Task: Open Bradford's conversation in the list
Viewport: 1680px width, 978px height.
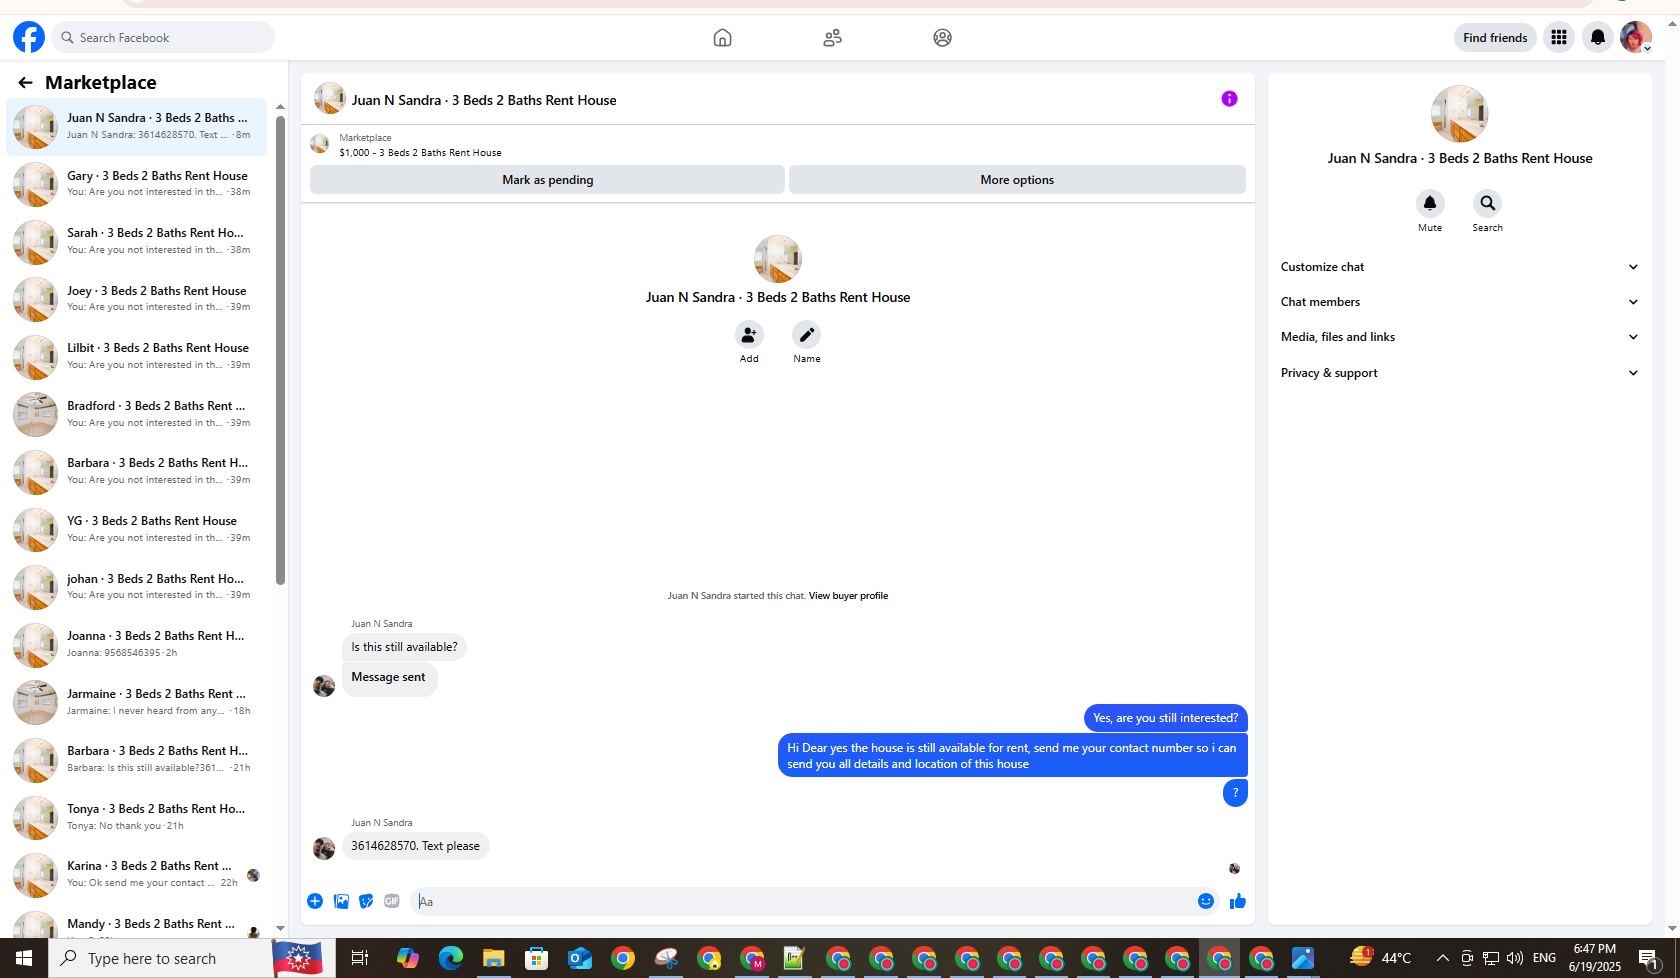Action: pos(137,414)
